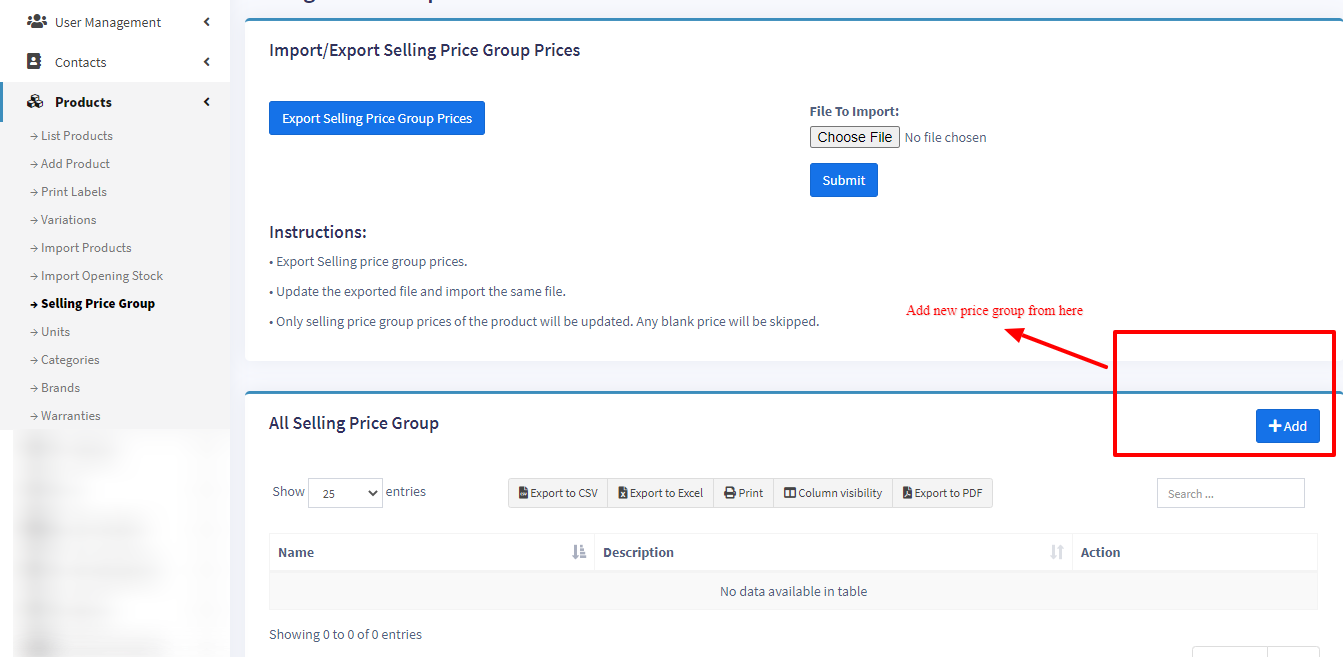Click the Export to Excel button
This screenshot has width=1343, height=657.
tap(660, 493)
